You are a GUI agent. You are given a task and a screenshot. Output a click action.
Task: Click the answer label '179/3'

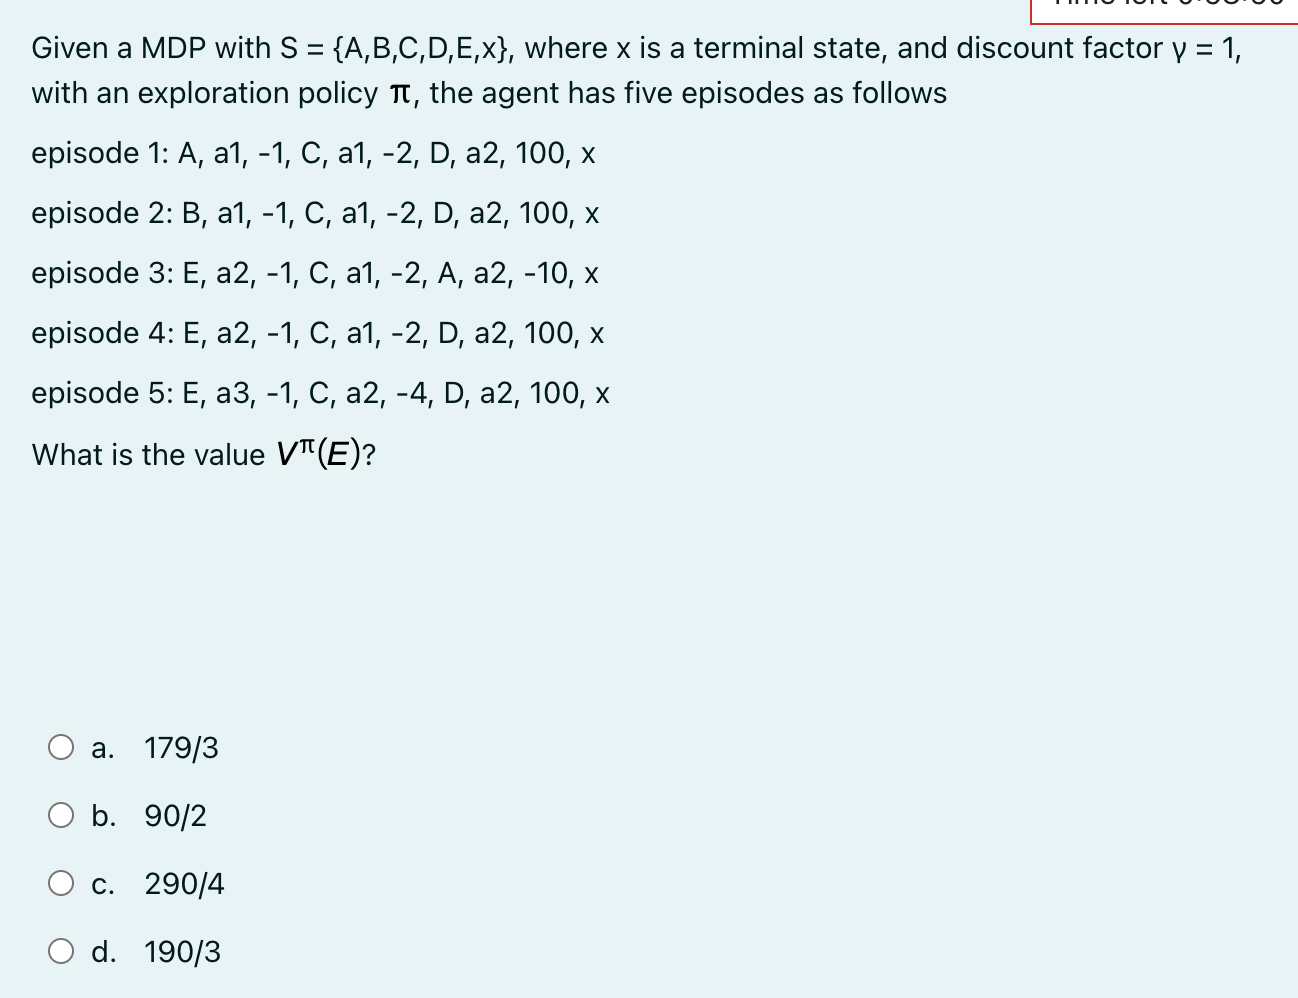182,747
